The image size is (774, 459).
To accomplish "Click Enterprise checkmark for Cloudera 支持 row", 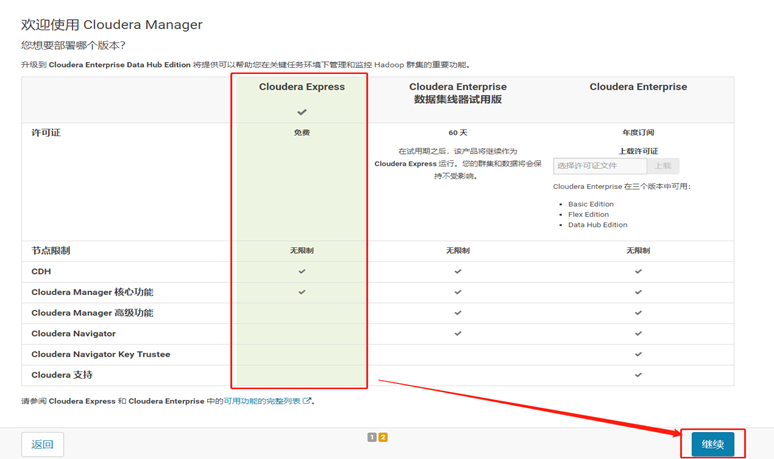I will coord(638,375).
